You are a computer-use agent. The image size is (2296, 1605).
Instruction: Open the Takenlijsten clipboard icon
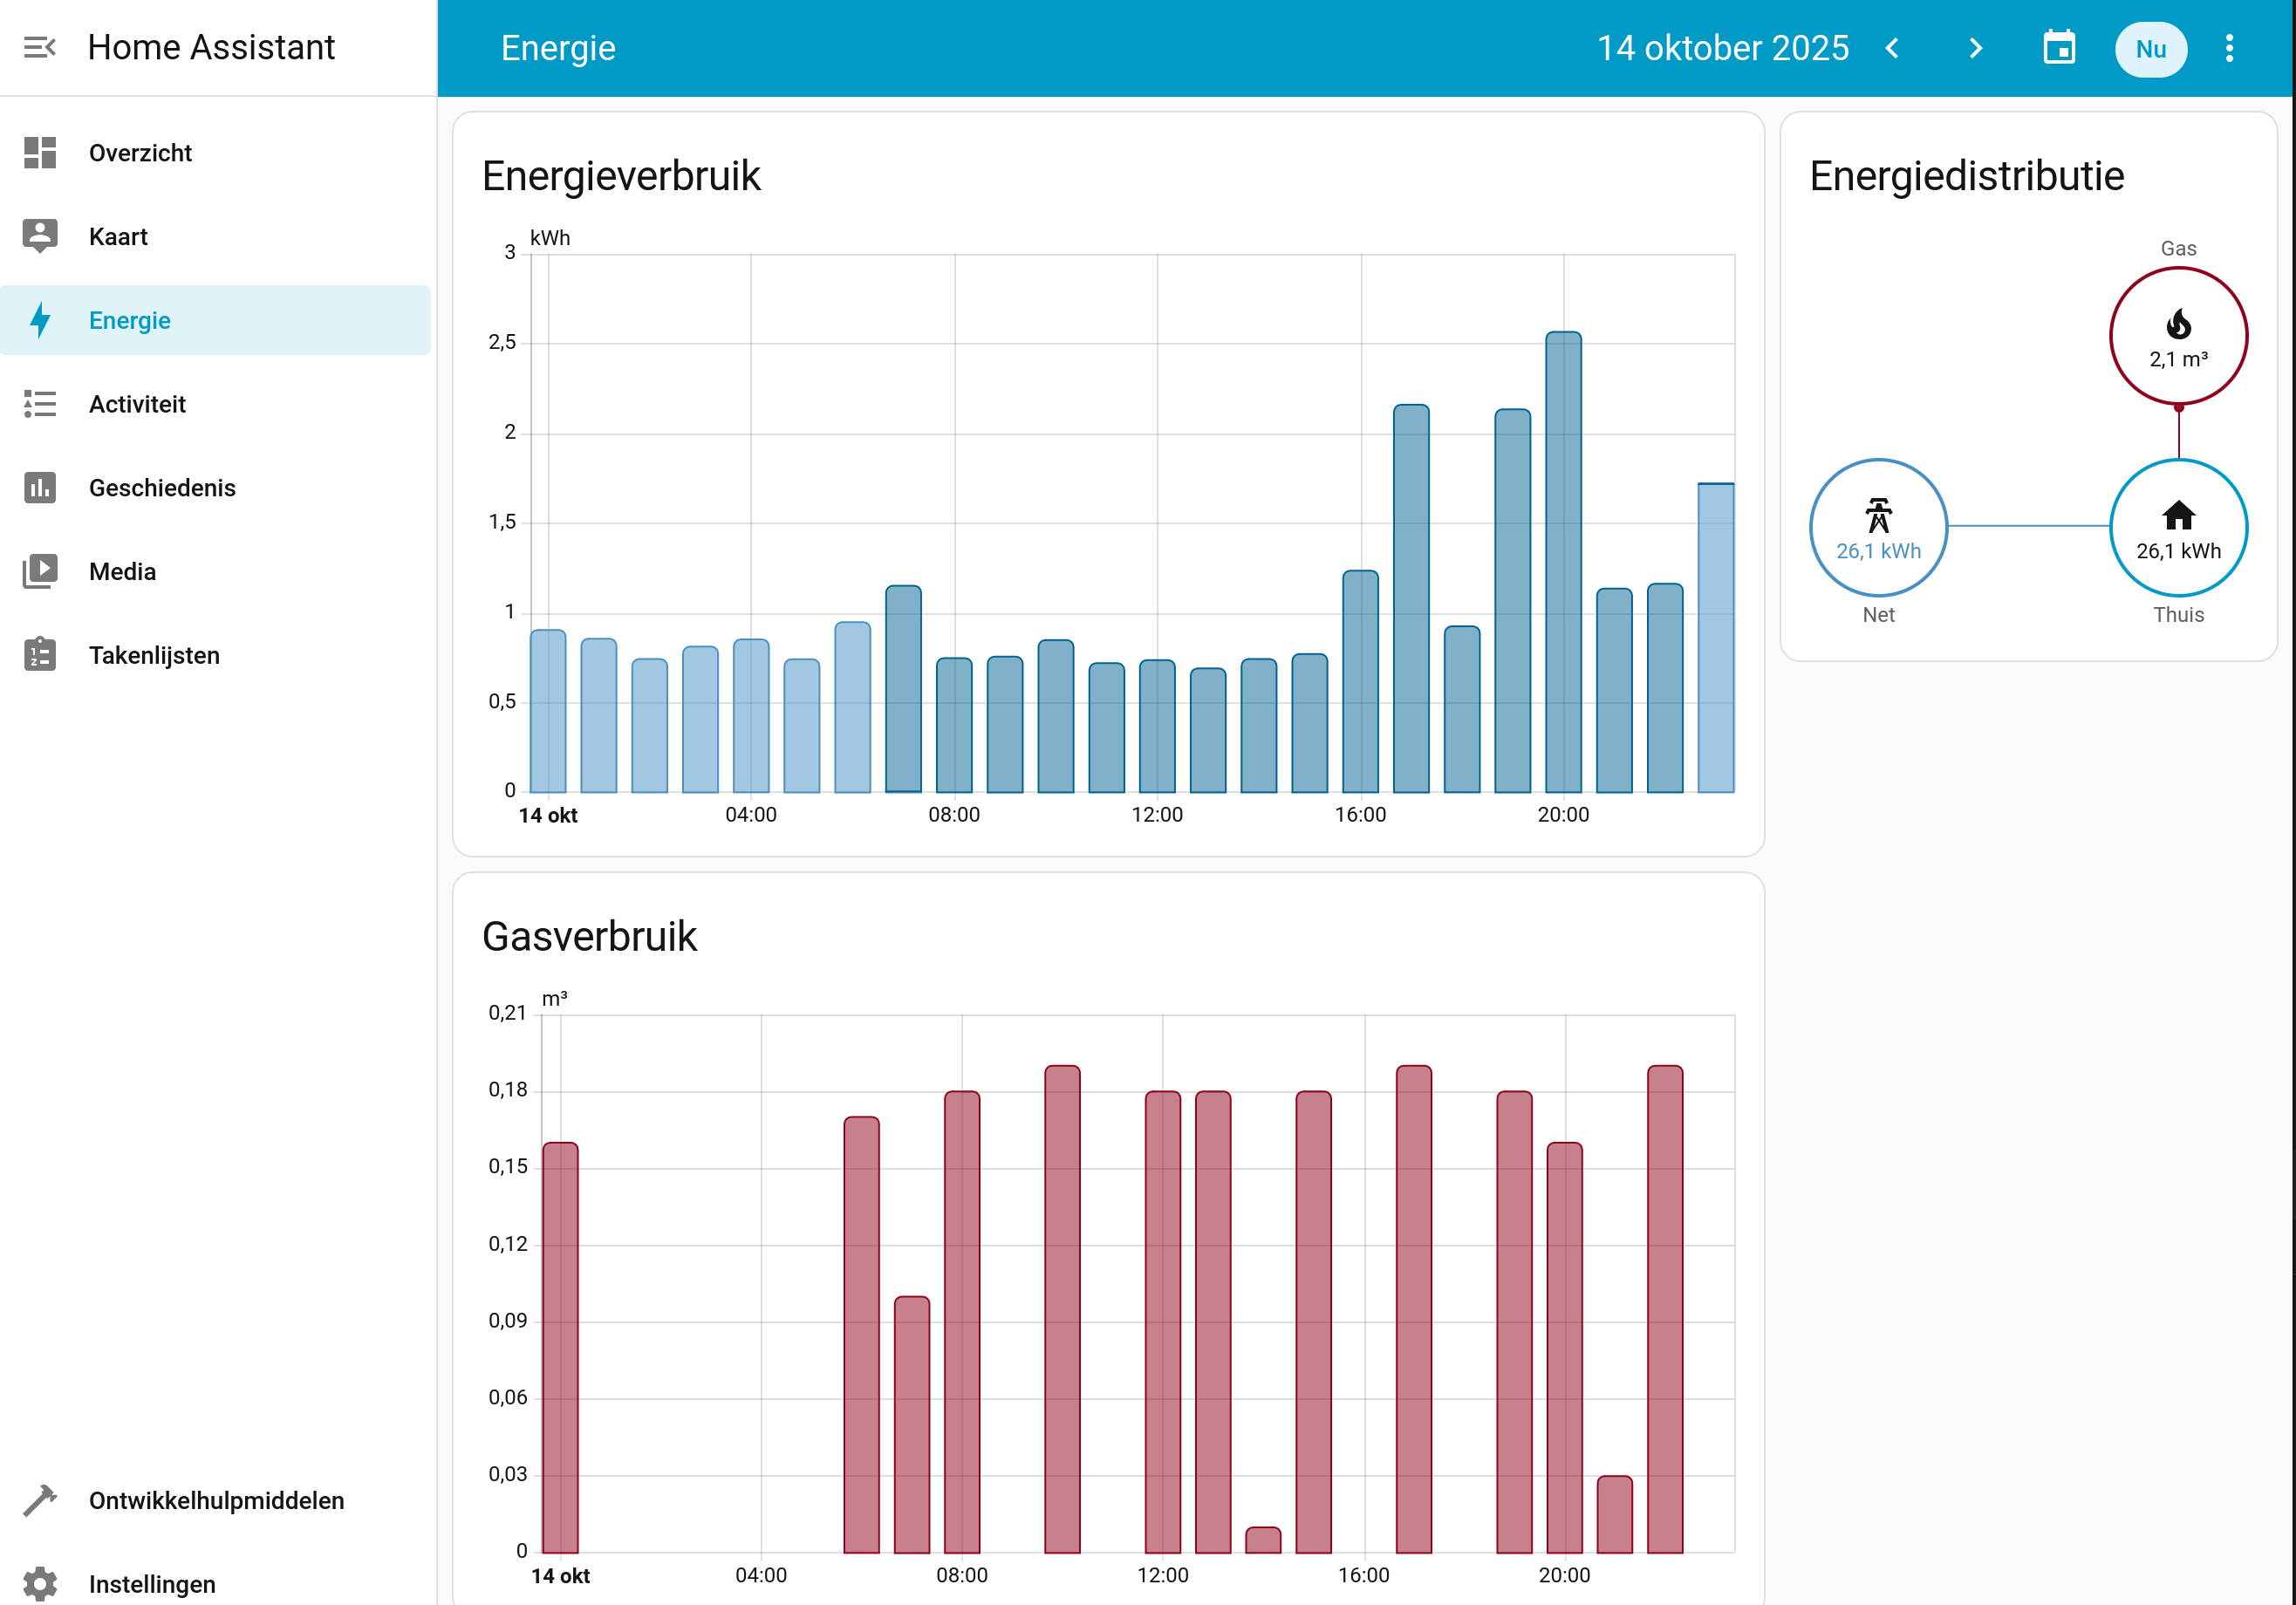39,655
